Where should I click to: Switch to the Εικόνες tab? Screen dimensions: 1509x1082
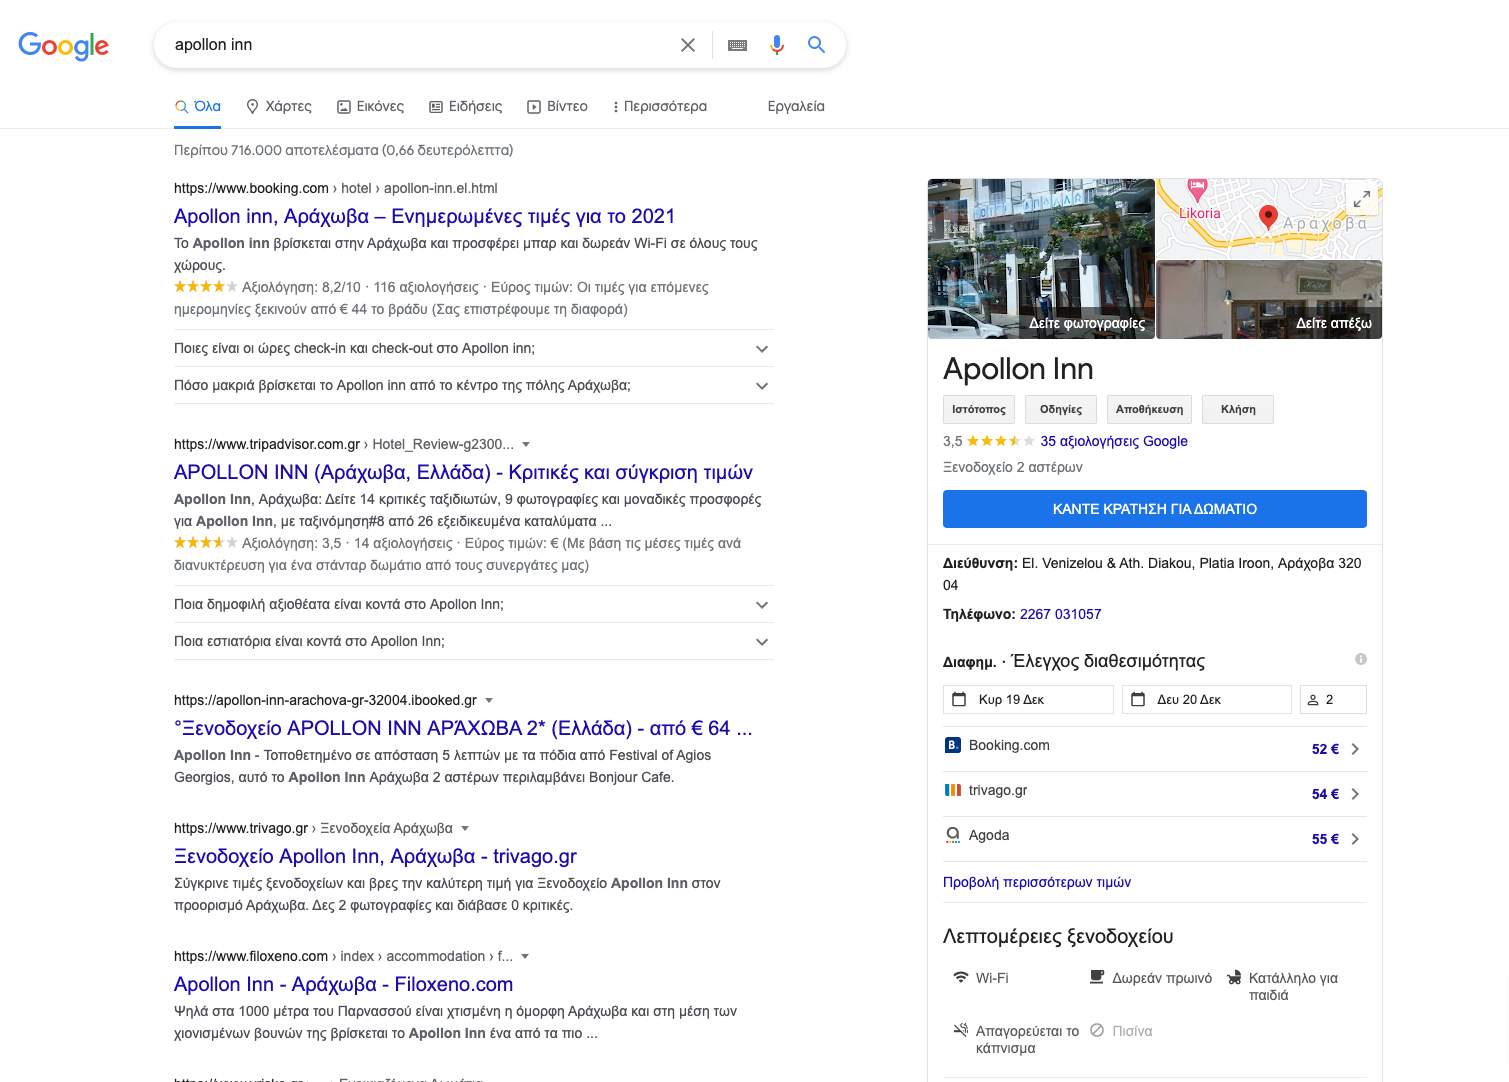[x=370, y=106]
